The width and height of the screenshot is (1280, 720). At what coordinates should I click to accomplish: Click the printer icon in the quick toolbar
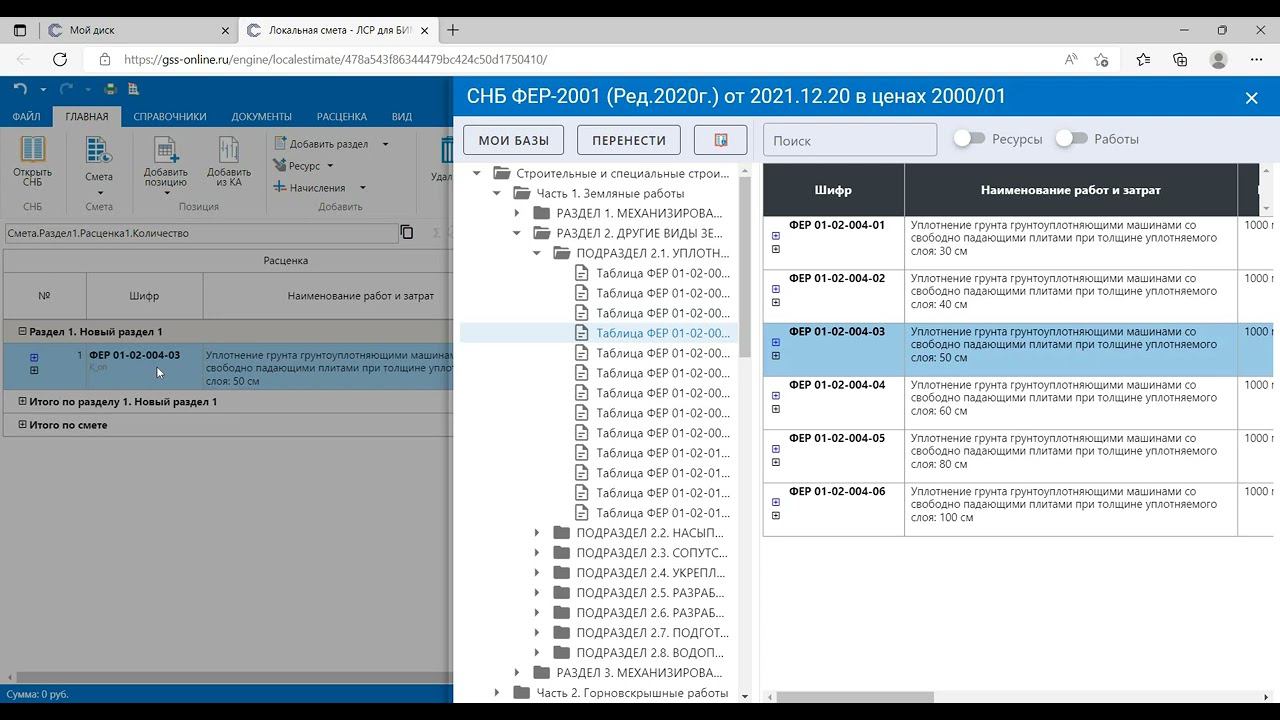click(110, 89)
